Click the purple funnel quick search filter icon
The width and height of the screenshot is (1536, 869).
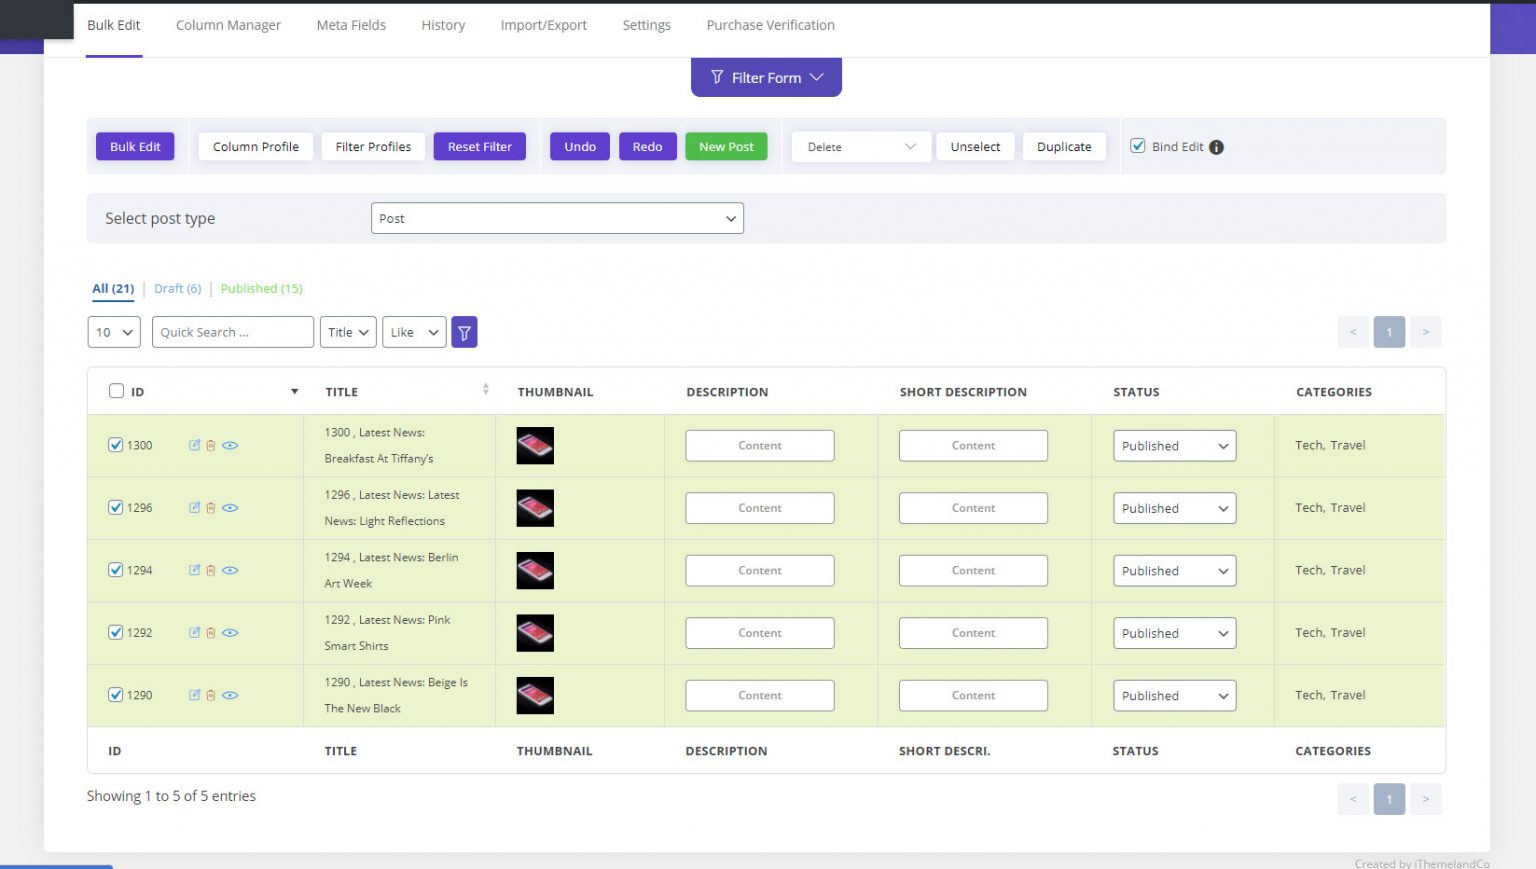click(464, 332)
